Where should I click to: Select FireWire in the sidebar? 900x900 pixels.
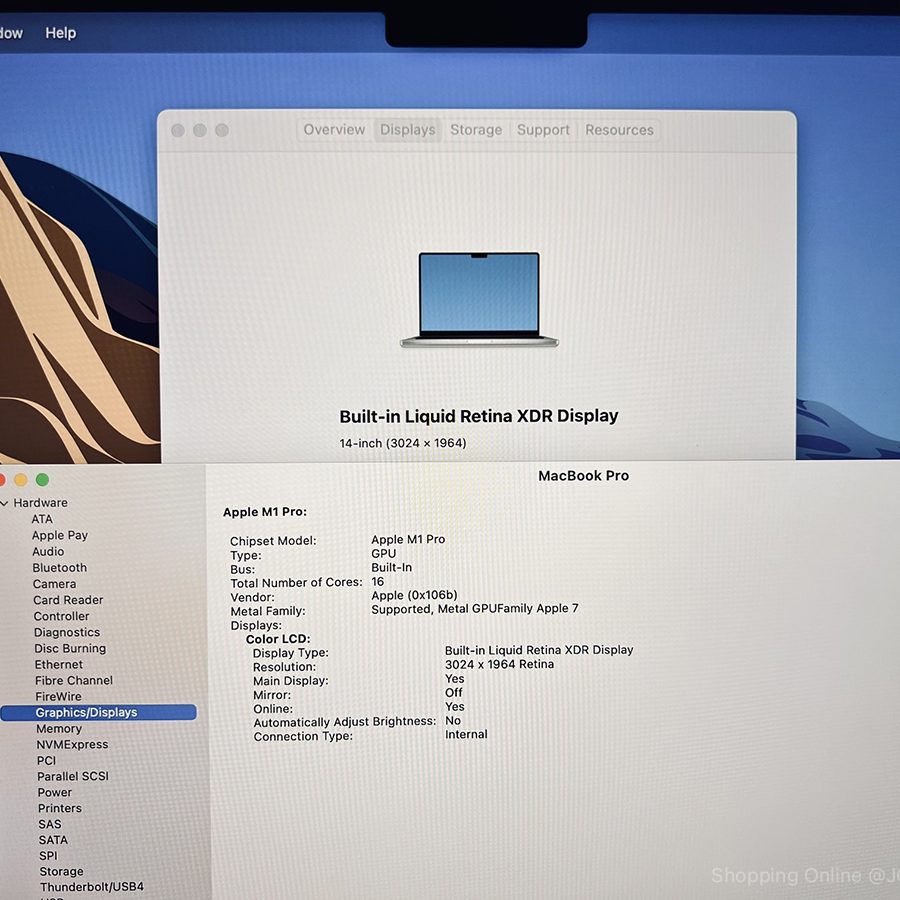tap(58, 696)
